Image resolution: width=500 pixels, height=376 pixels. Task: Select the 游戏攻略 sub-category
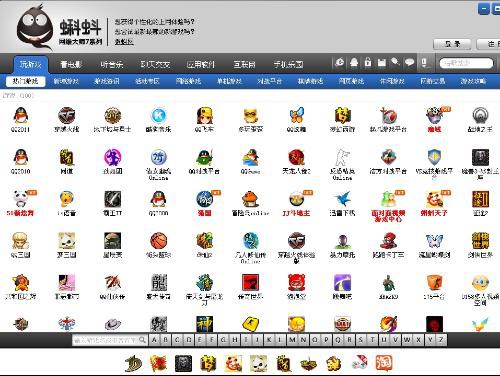473,81
